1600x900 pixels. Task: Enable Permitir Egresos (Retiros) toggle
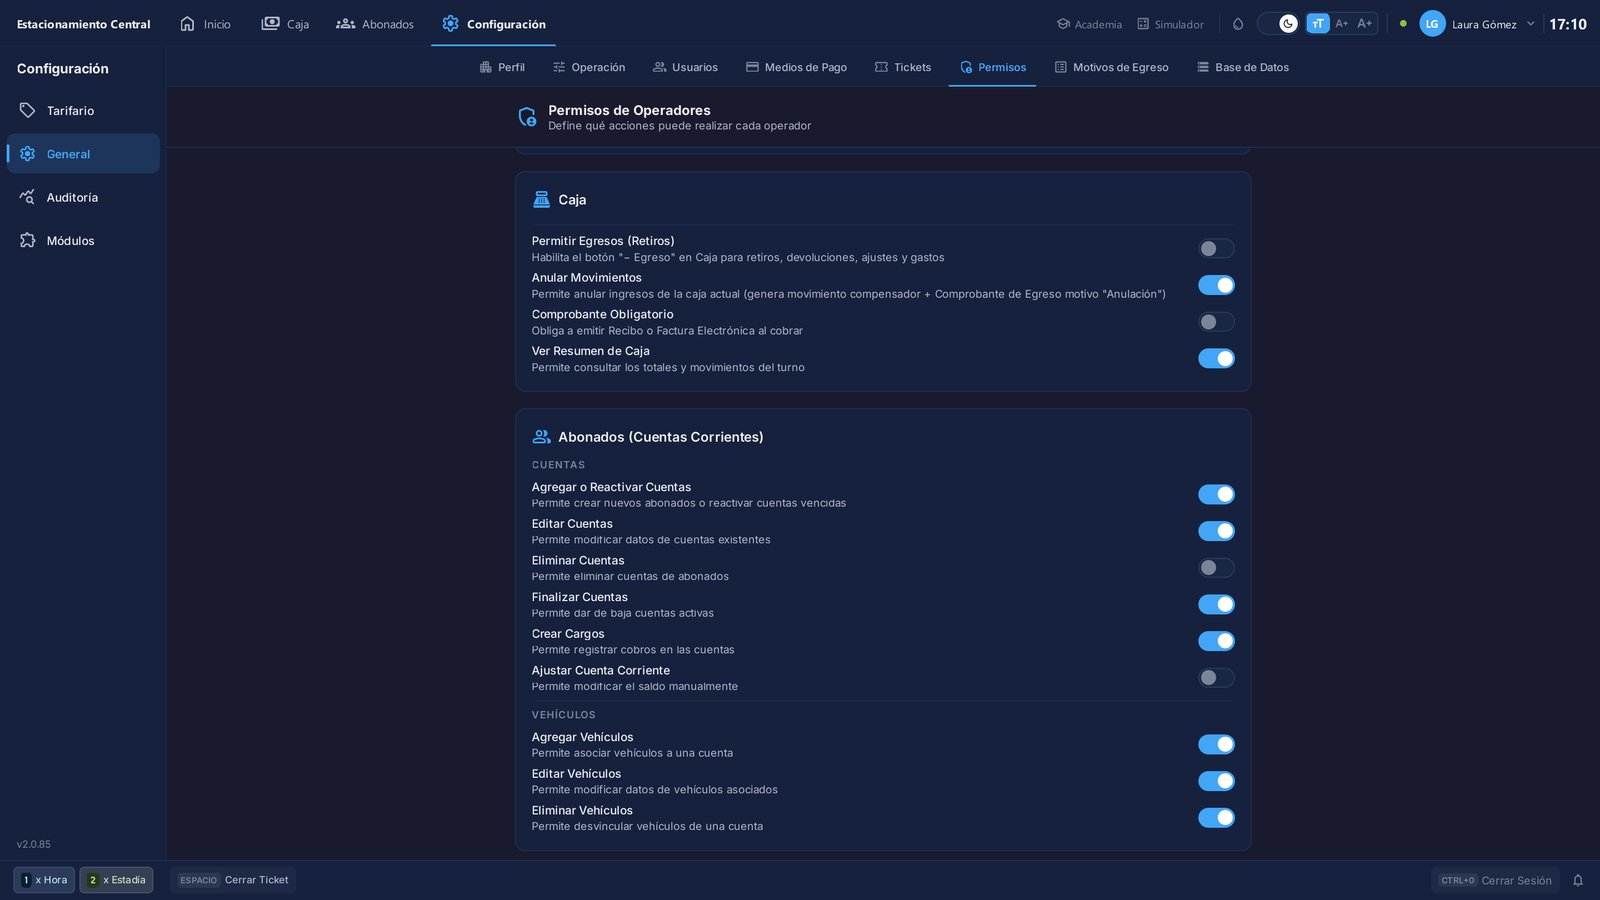coord(1216,248)
